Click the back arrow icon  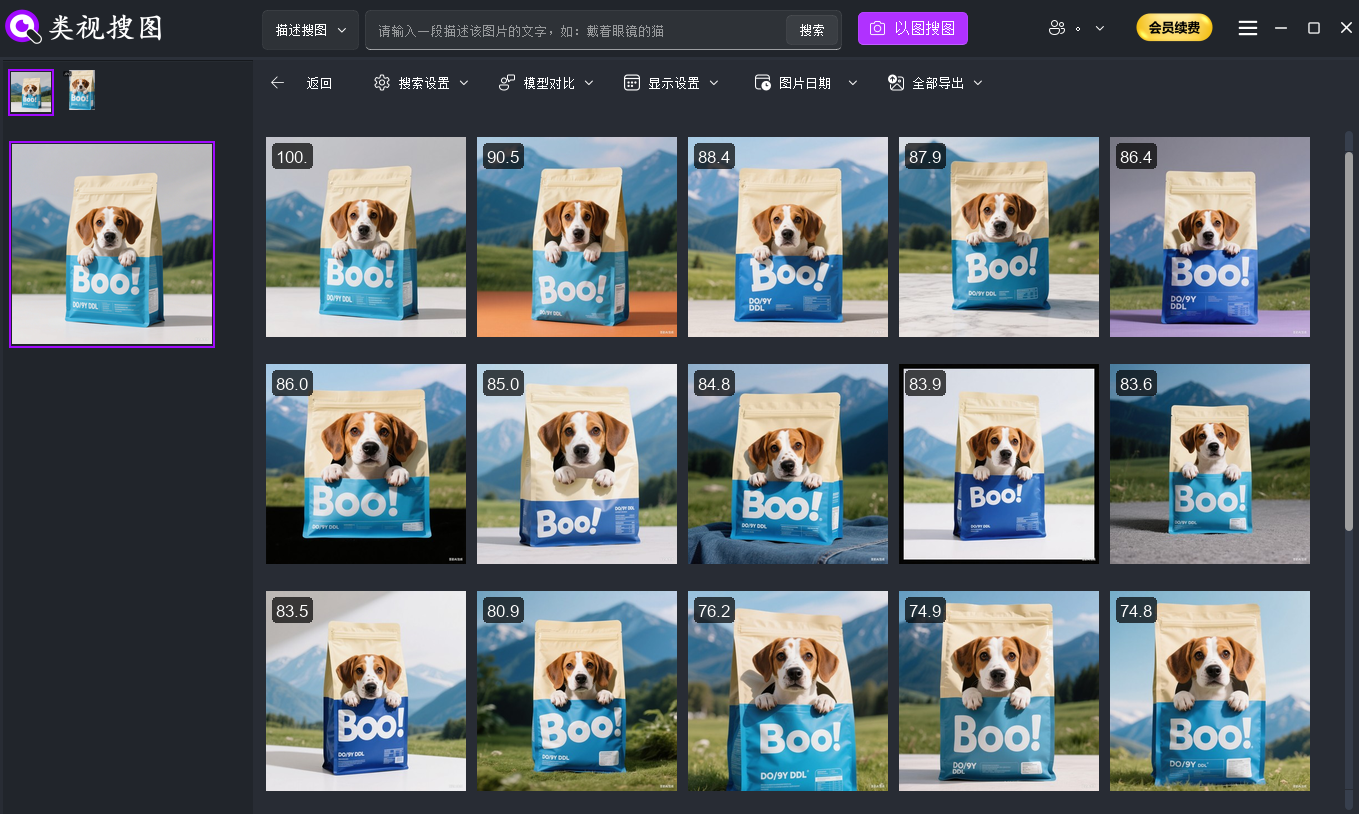click(278, 83)
